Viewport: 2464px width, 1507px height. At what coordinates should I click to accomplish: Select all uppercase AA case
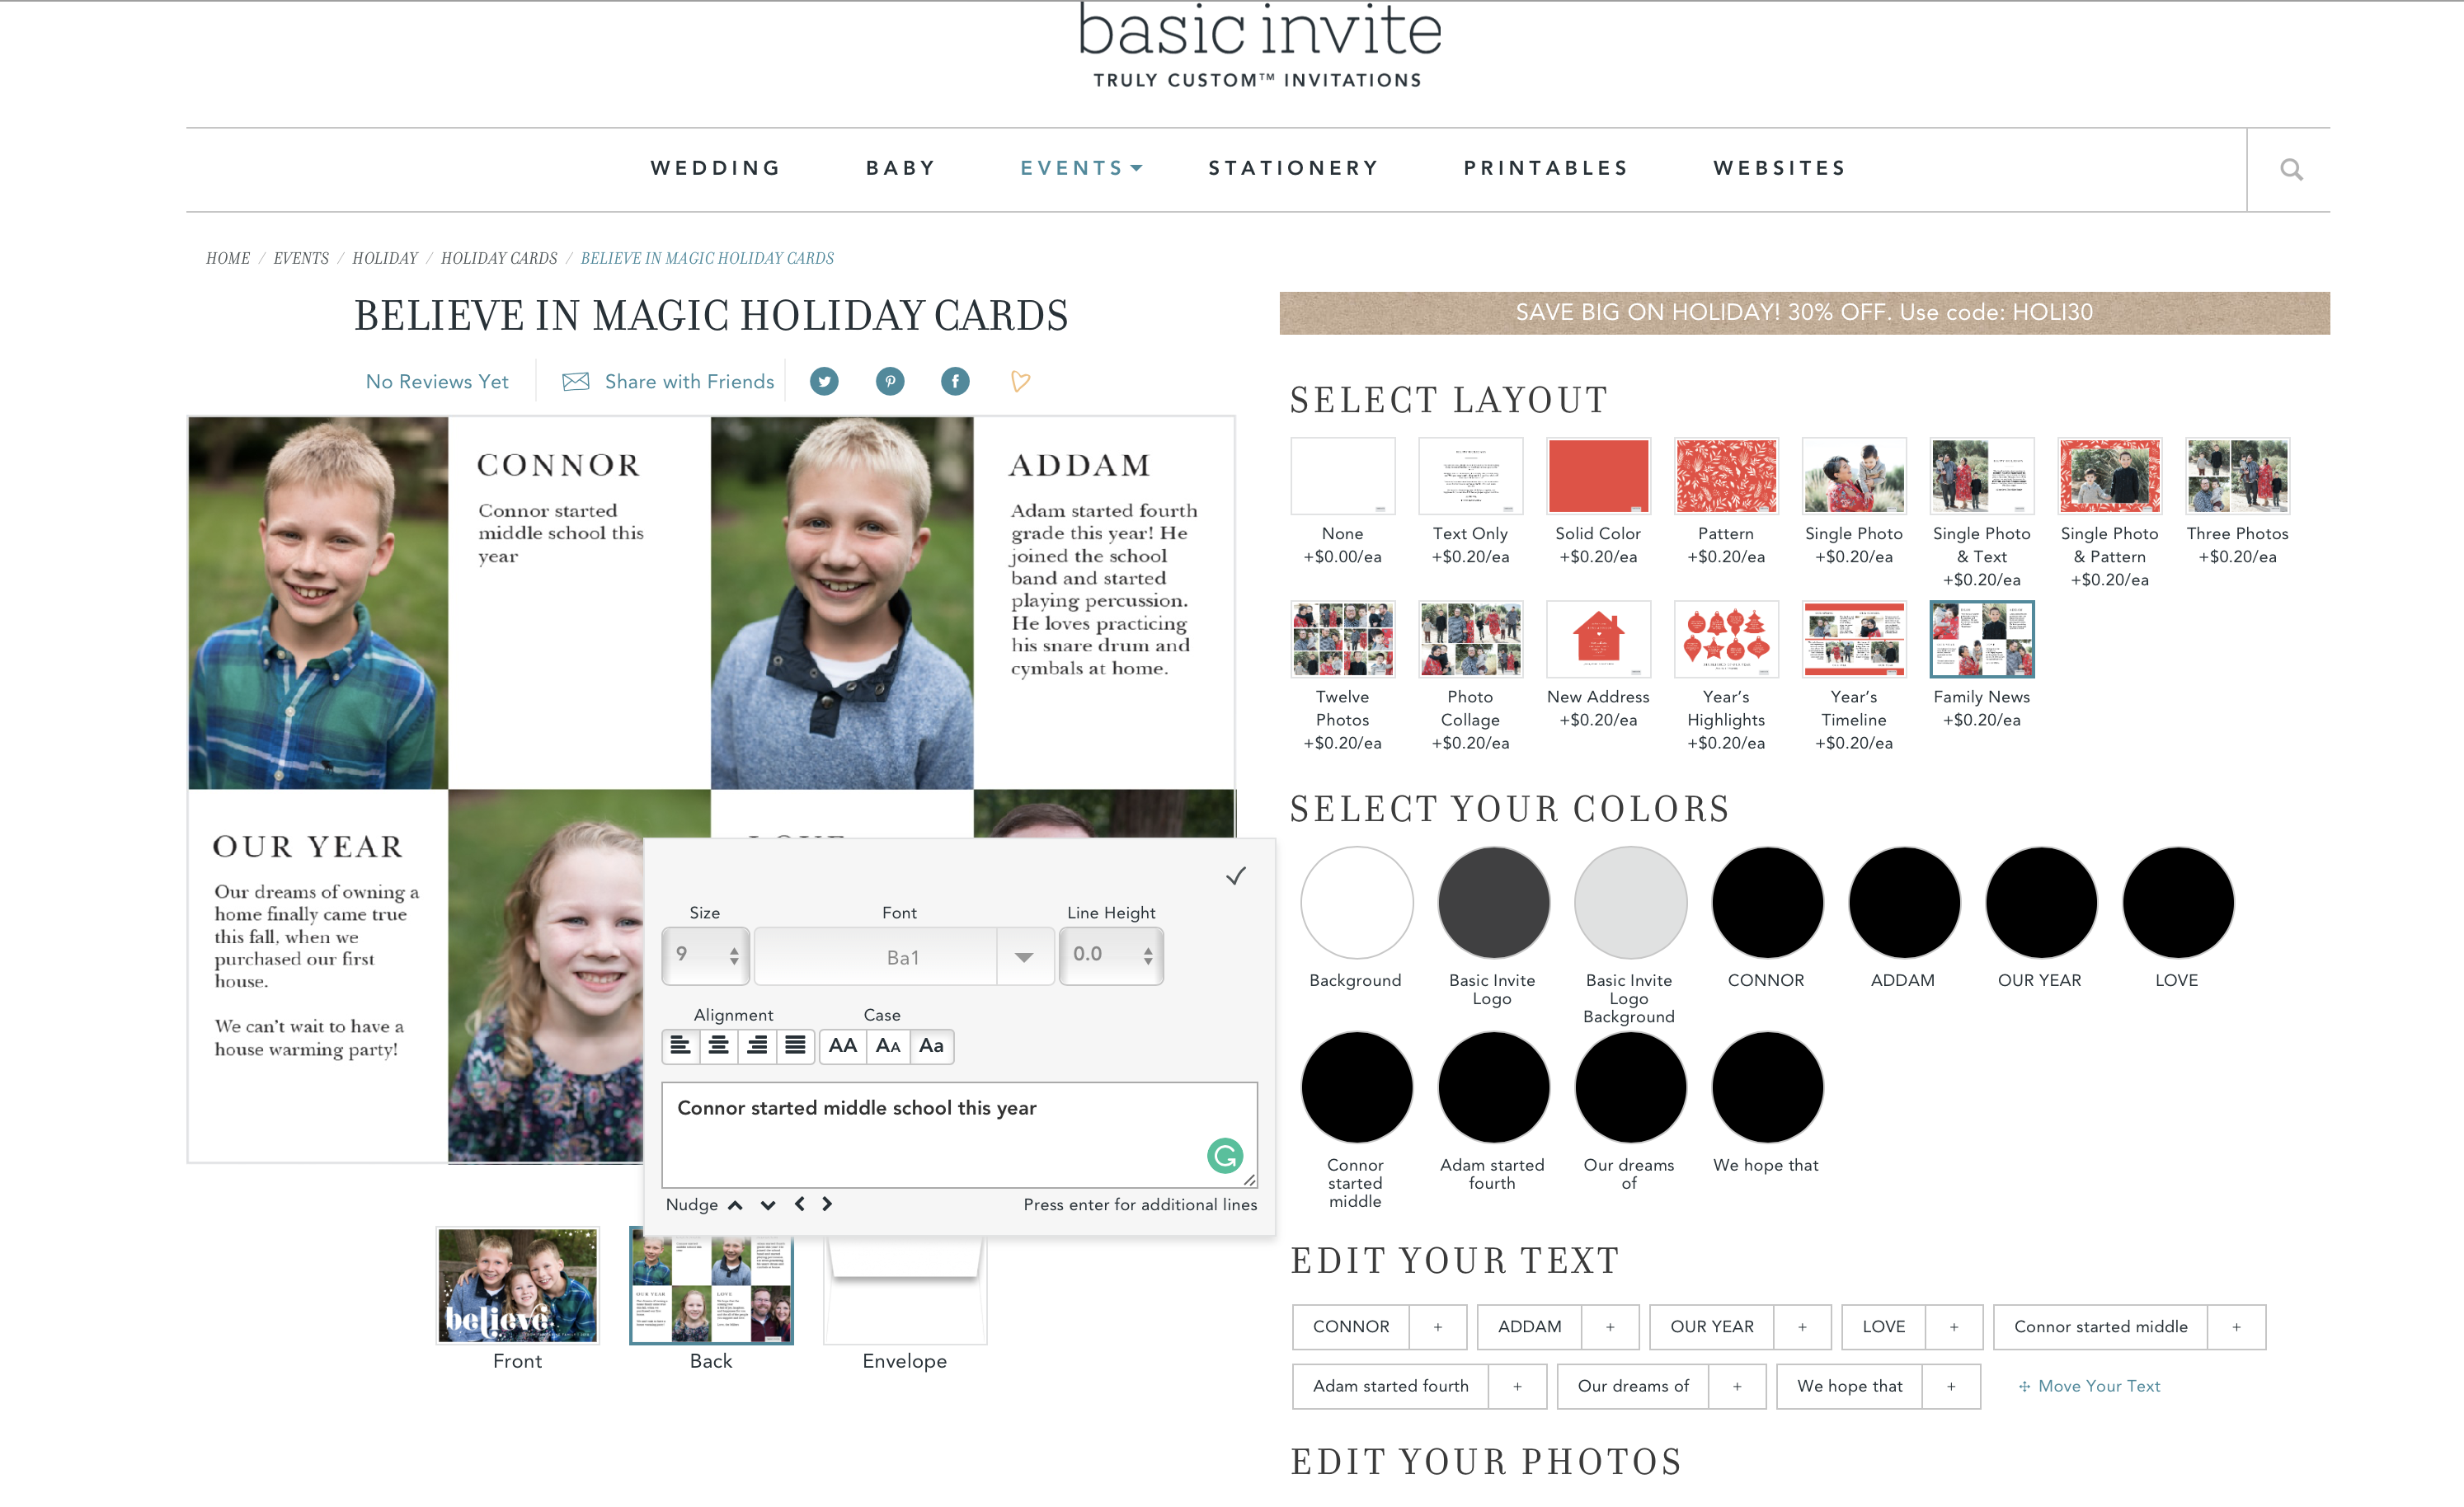coord(842,1046)
